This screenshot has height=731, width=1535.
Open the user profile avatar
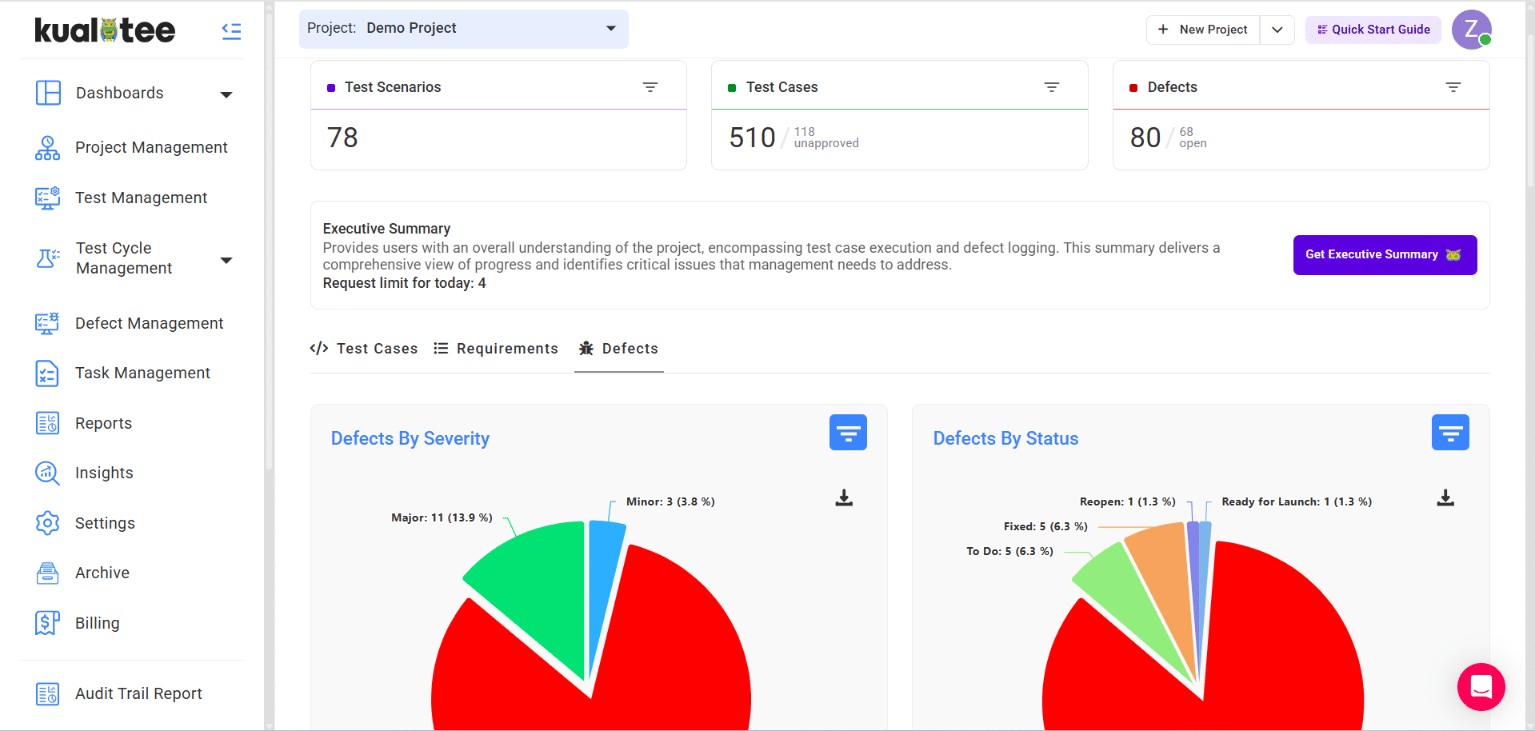[x=1470, y=29]
